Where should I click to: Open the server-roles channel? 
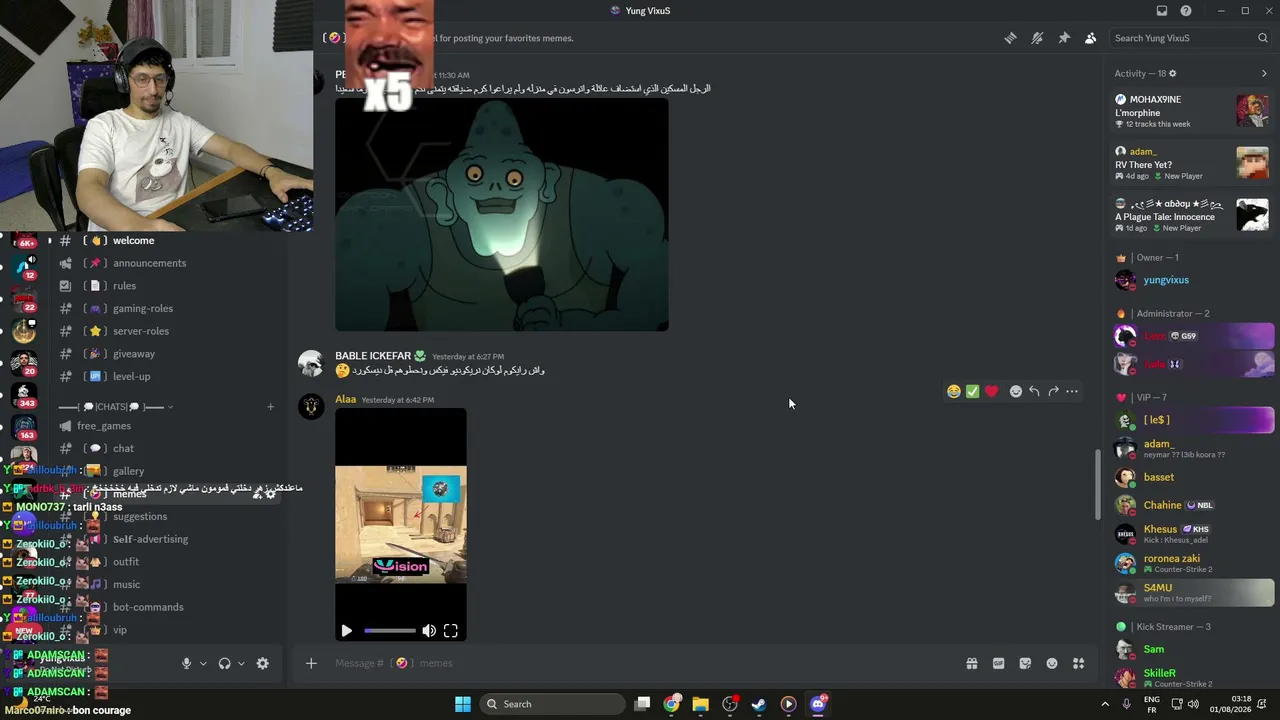coord(166,331)
